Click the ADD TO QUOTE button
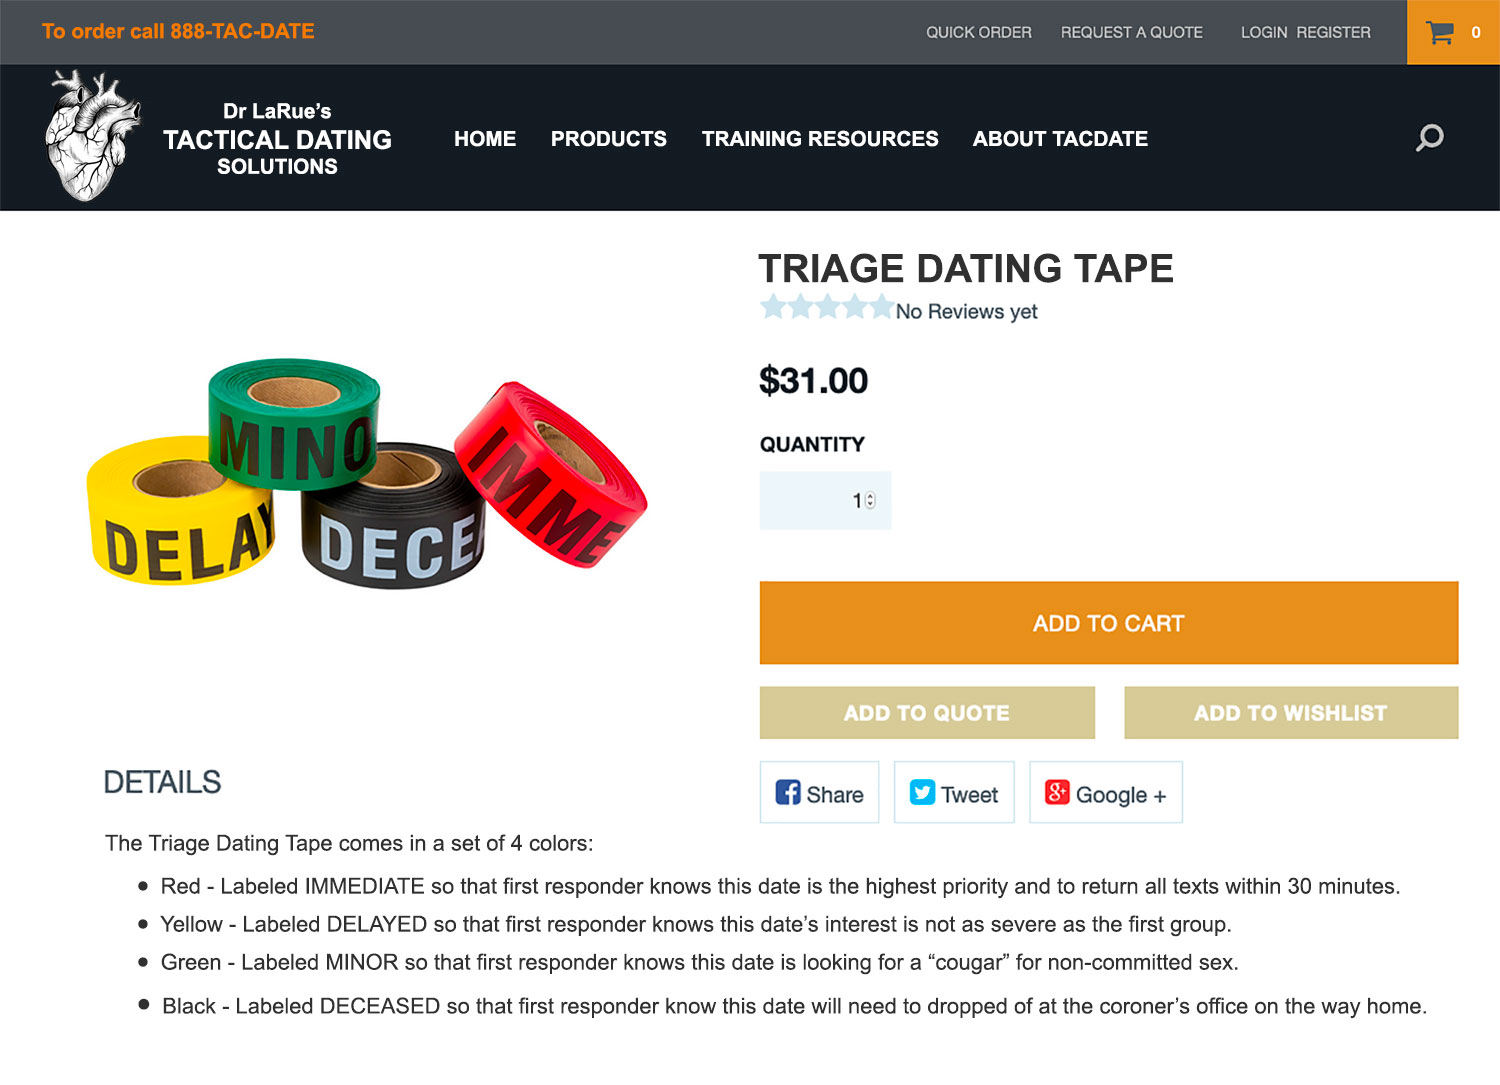Viewport: 1500px width, 1085px height. pyautogui.click(x=927, y=713)
